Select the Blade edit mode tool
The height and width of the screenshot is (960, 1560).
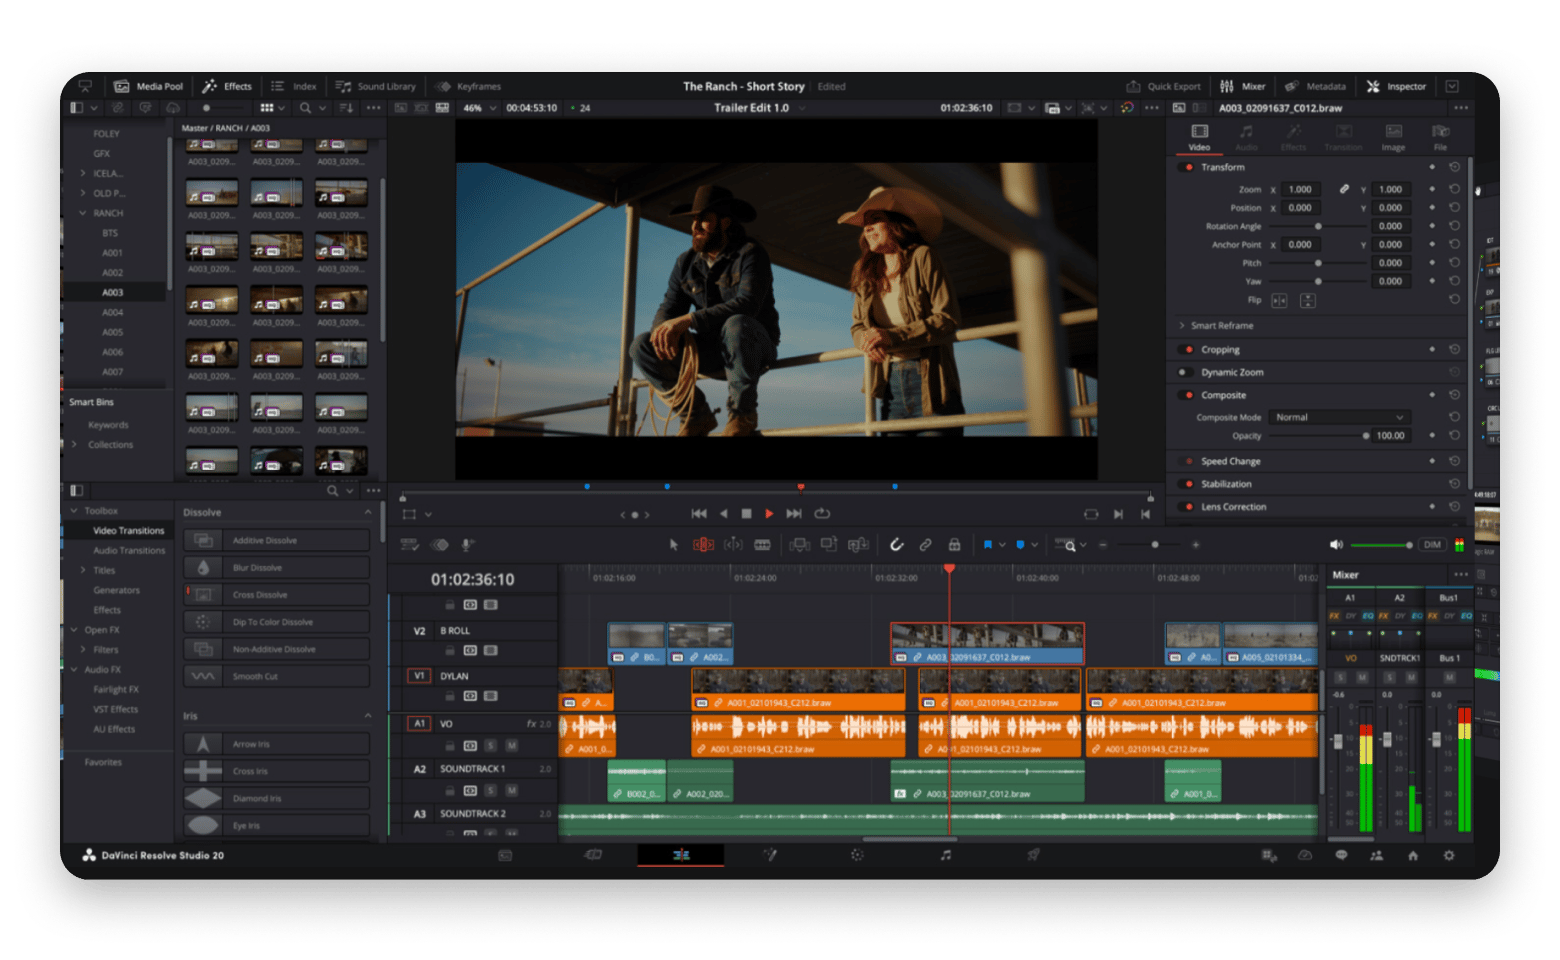pos(762,545)
